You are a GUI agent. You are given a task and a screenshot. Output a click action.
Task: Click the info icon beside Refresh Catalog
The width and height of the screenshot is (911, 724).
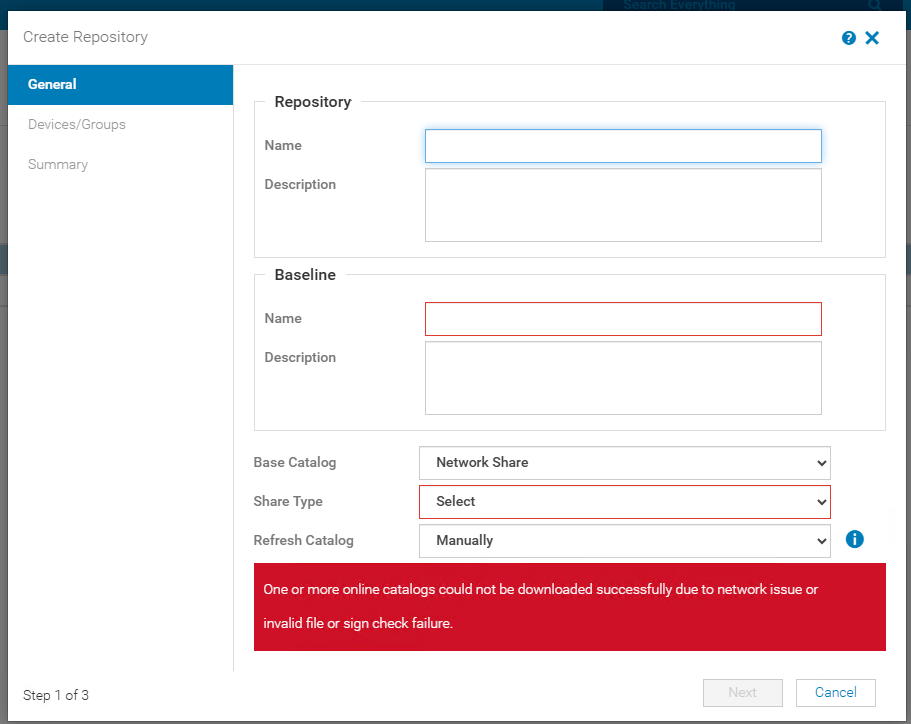pos(854,539)
